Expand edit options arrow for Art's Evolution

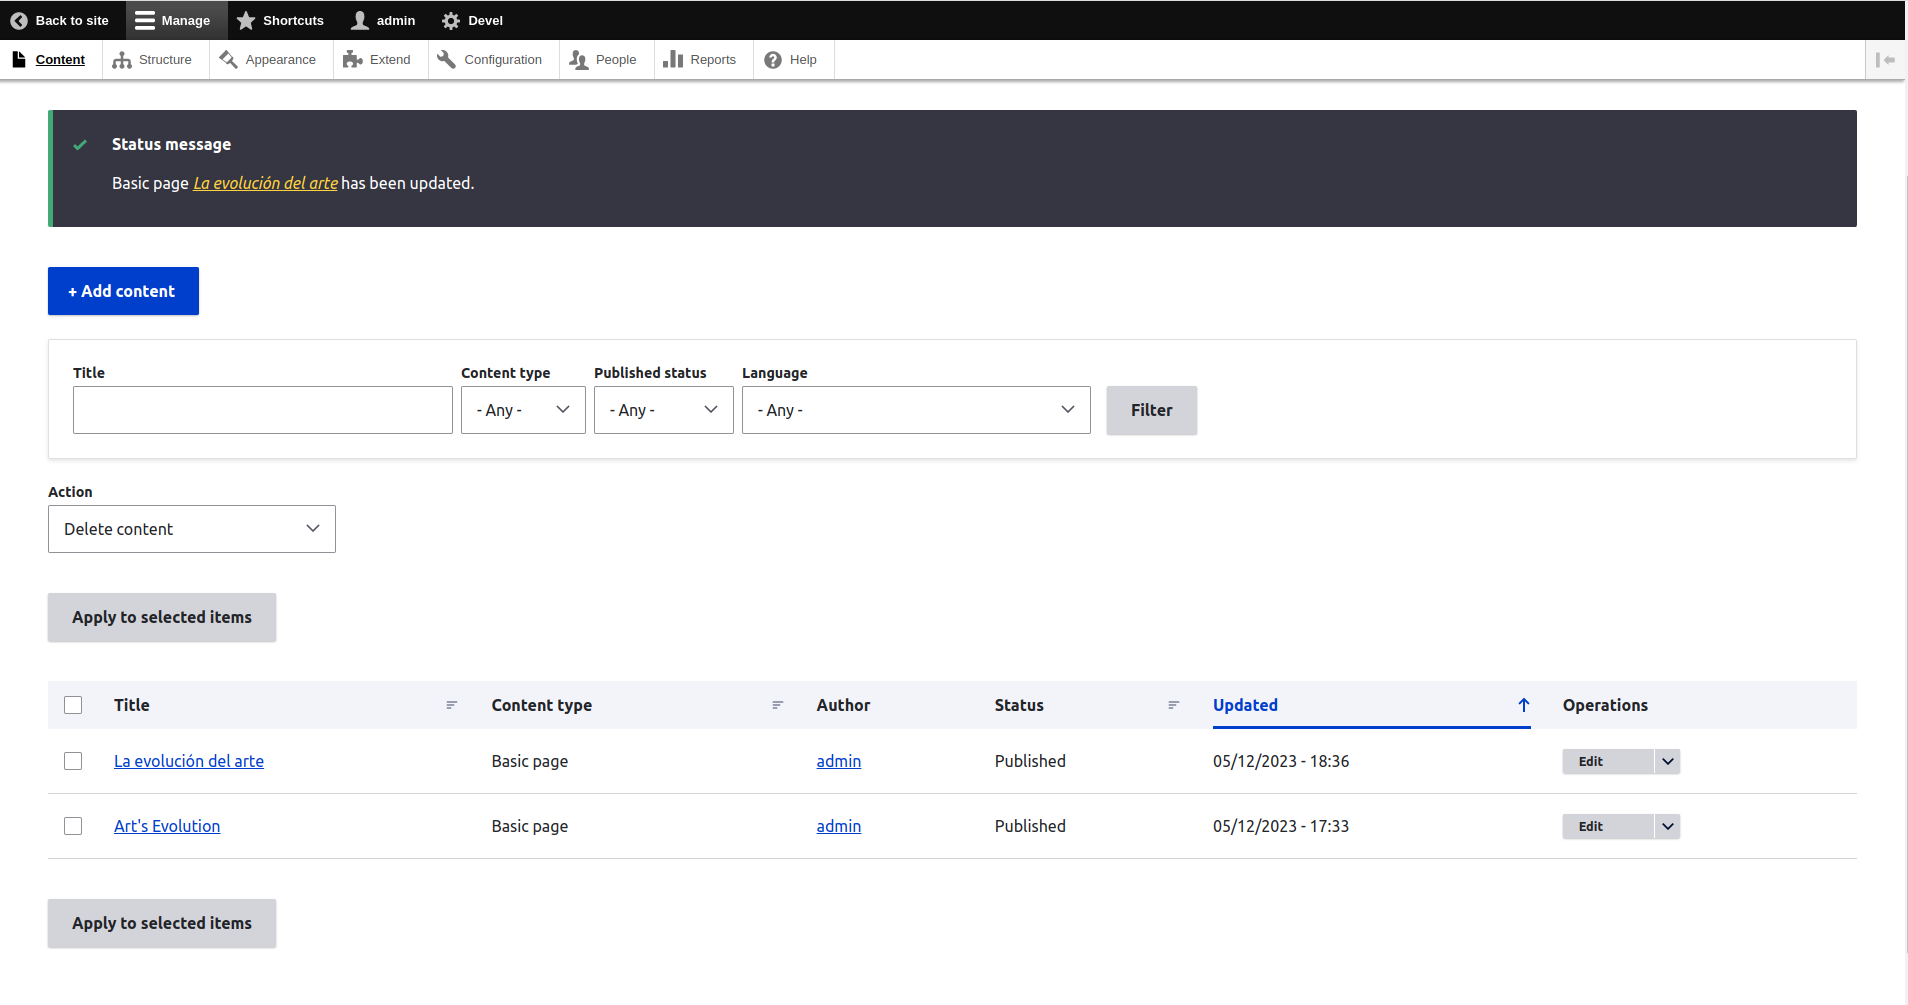coord(1667,826)
